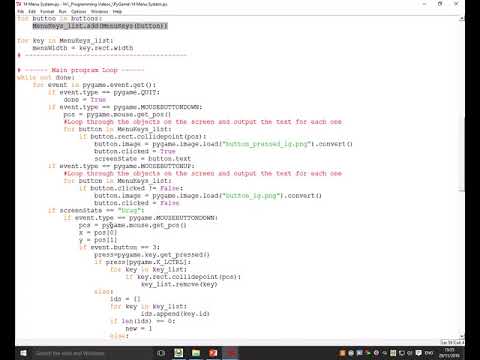
Task: Click the IDLE icon in the title bar
Action: 19,4
